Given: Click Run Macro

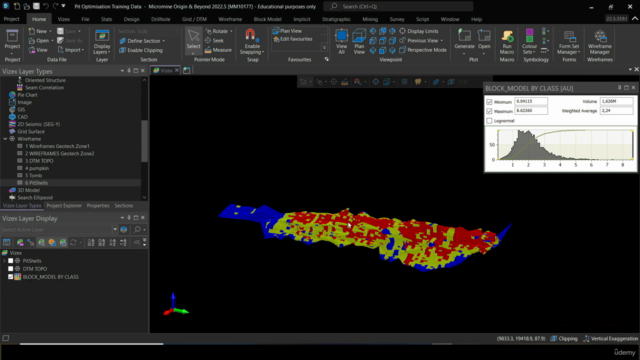Looking at the screenshot, I should 507,42.
